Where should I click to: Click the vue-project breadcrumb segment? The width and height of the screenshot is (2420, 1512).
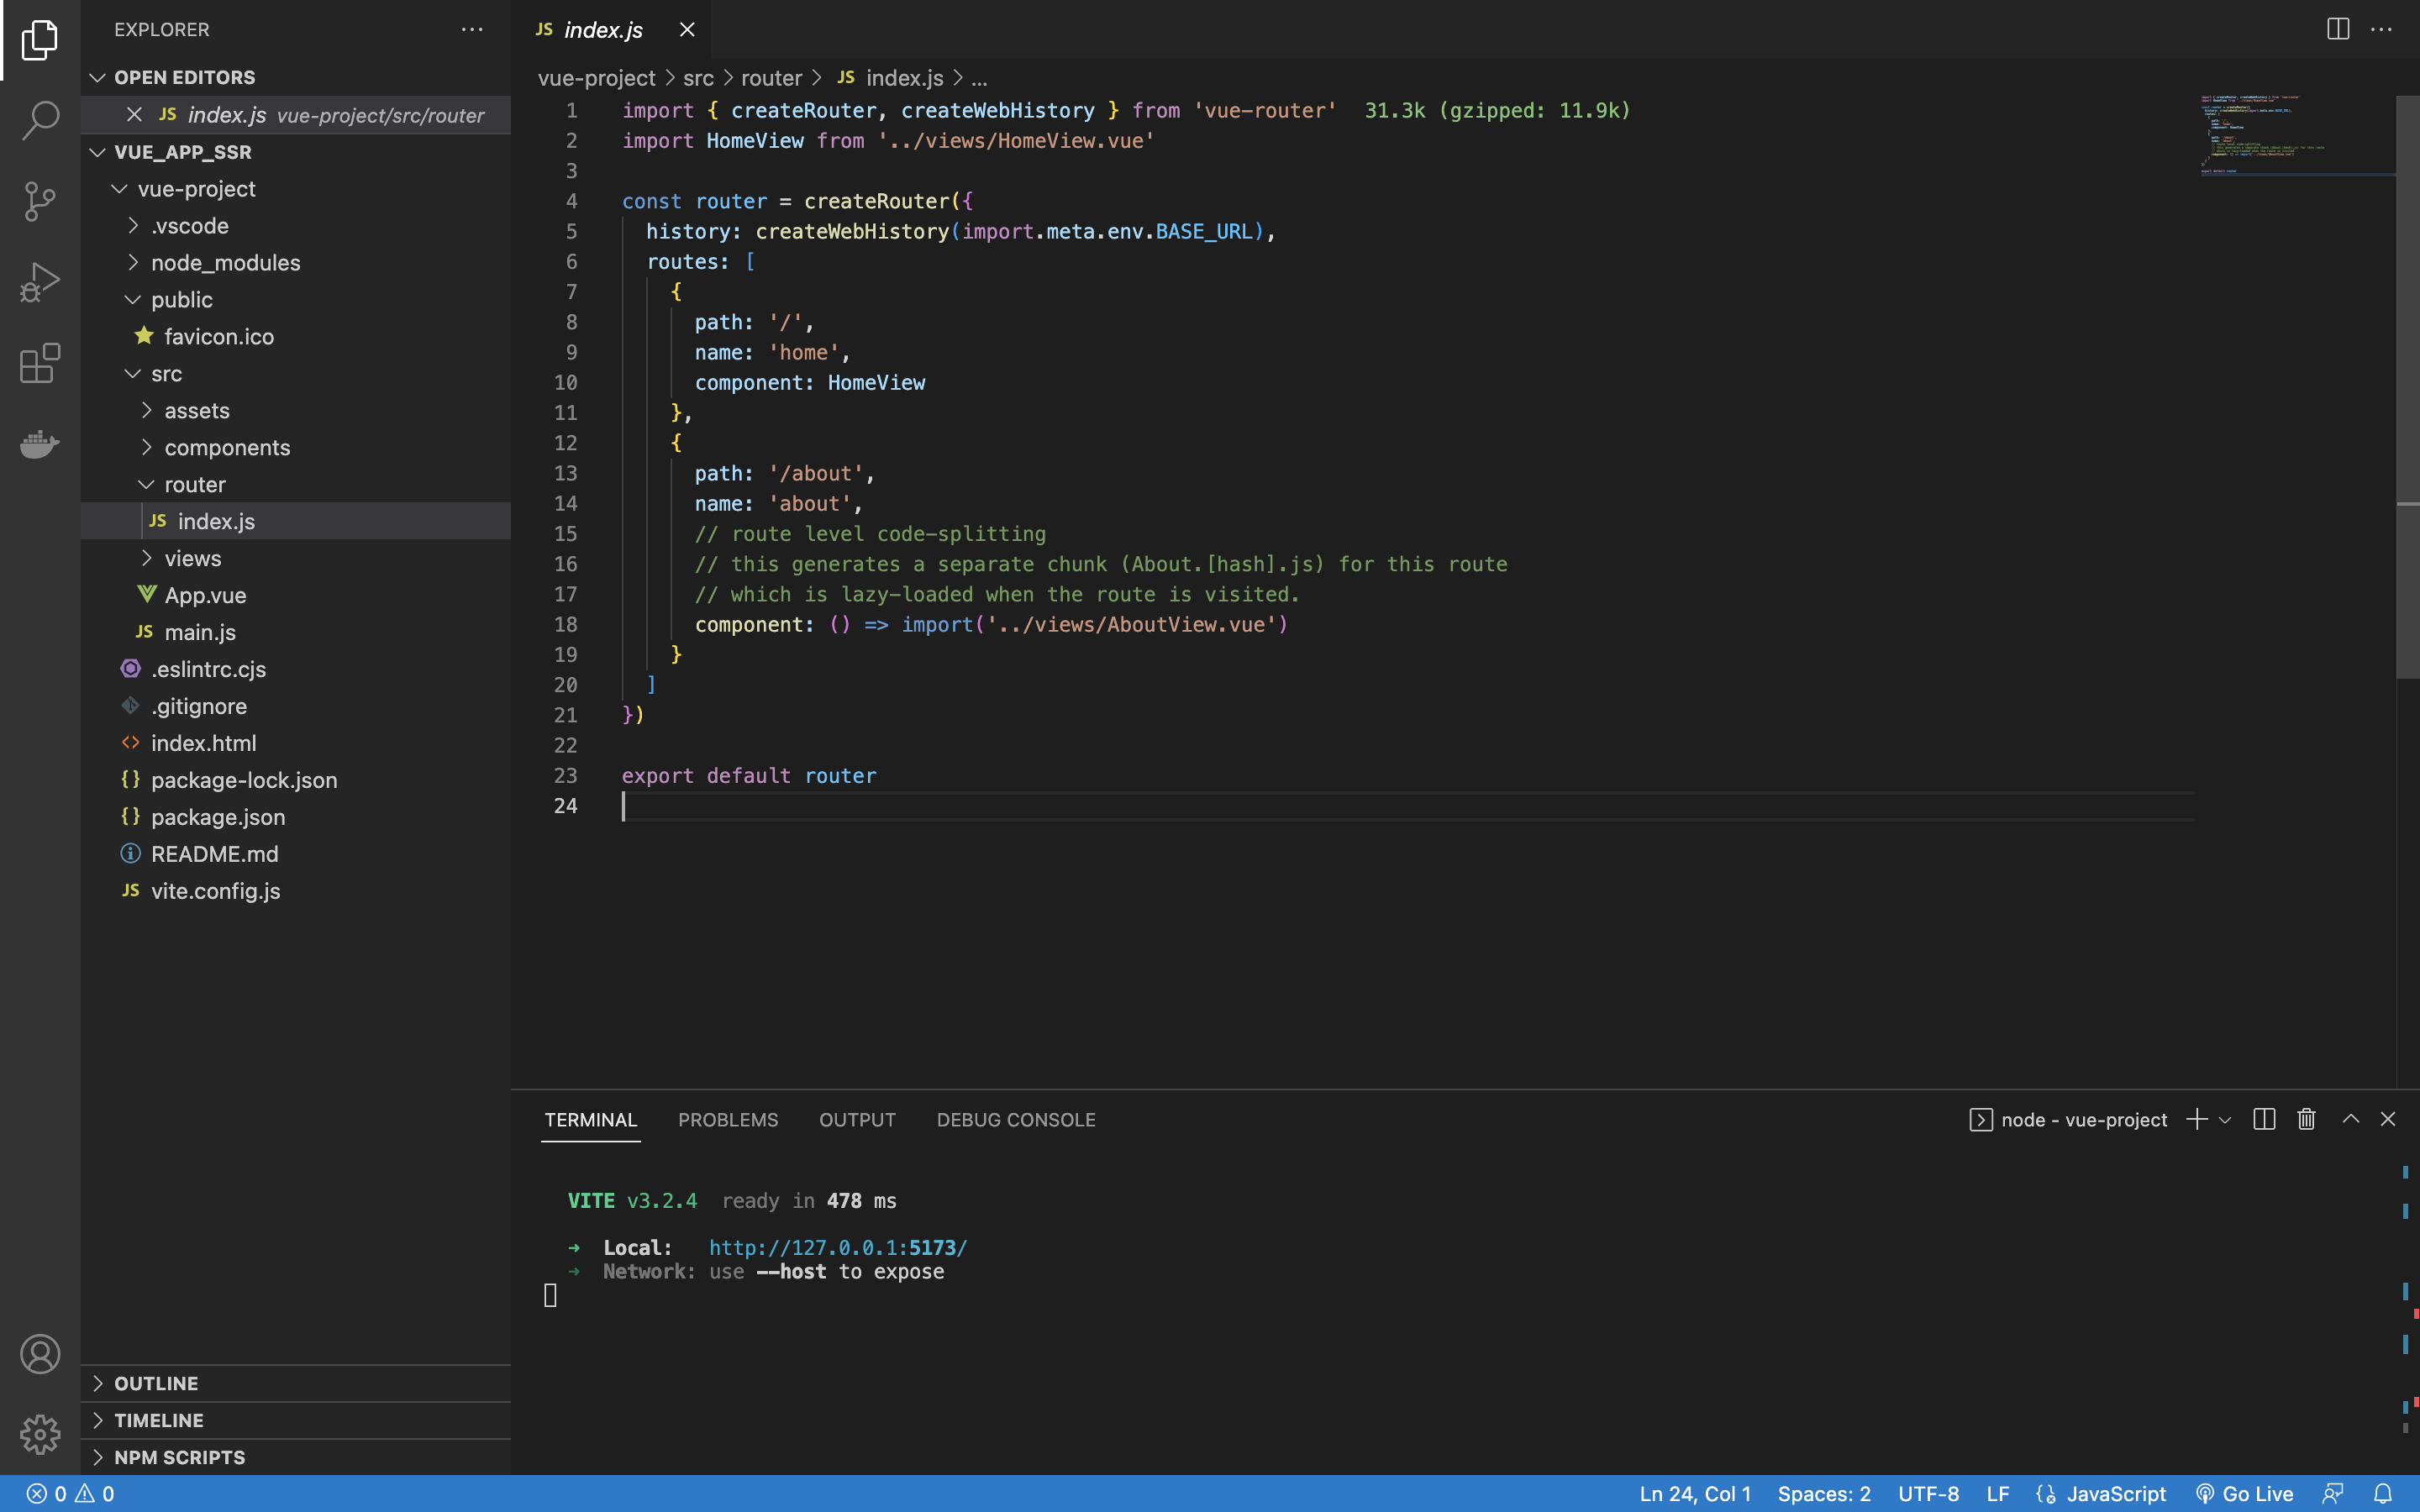pos(596,78)
